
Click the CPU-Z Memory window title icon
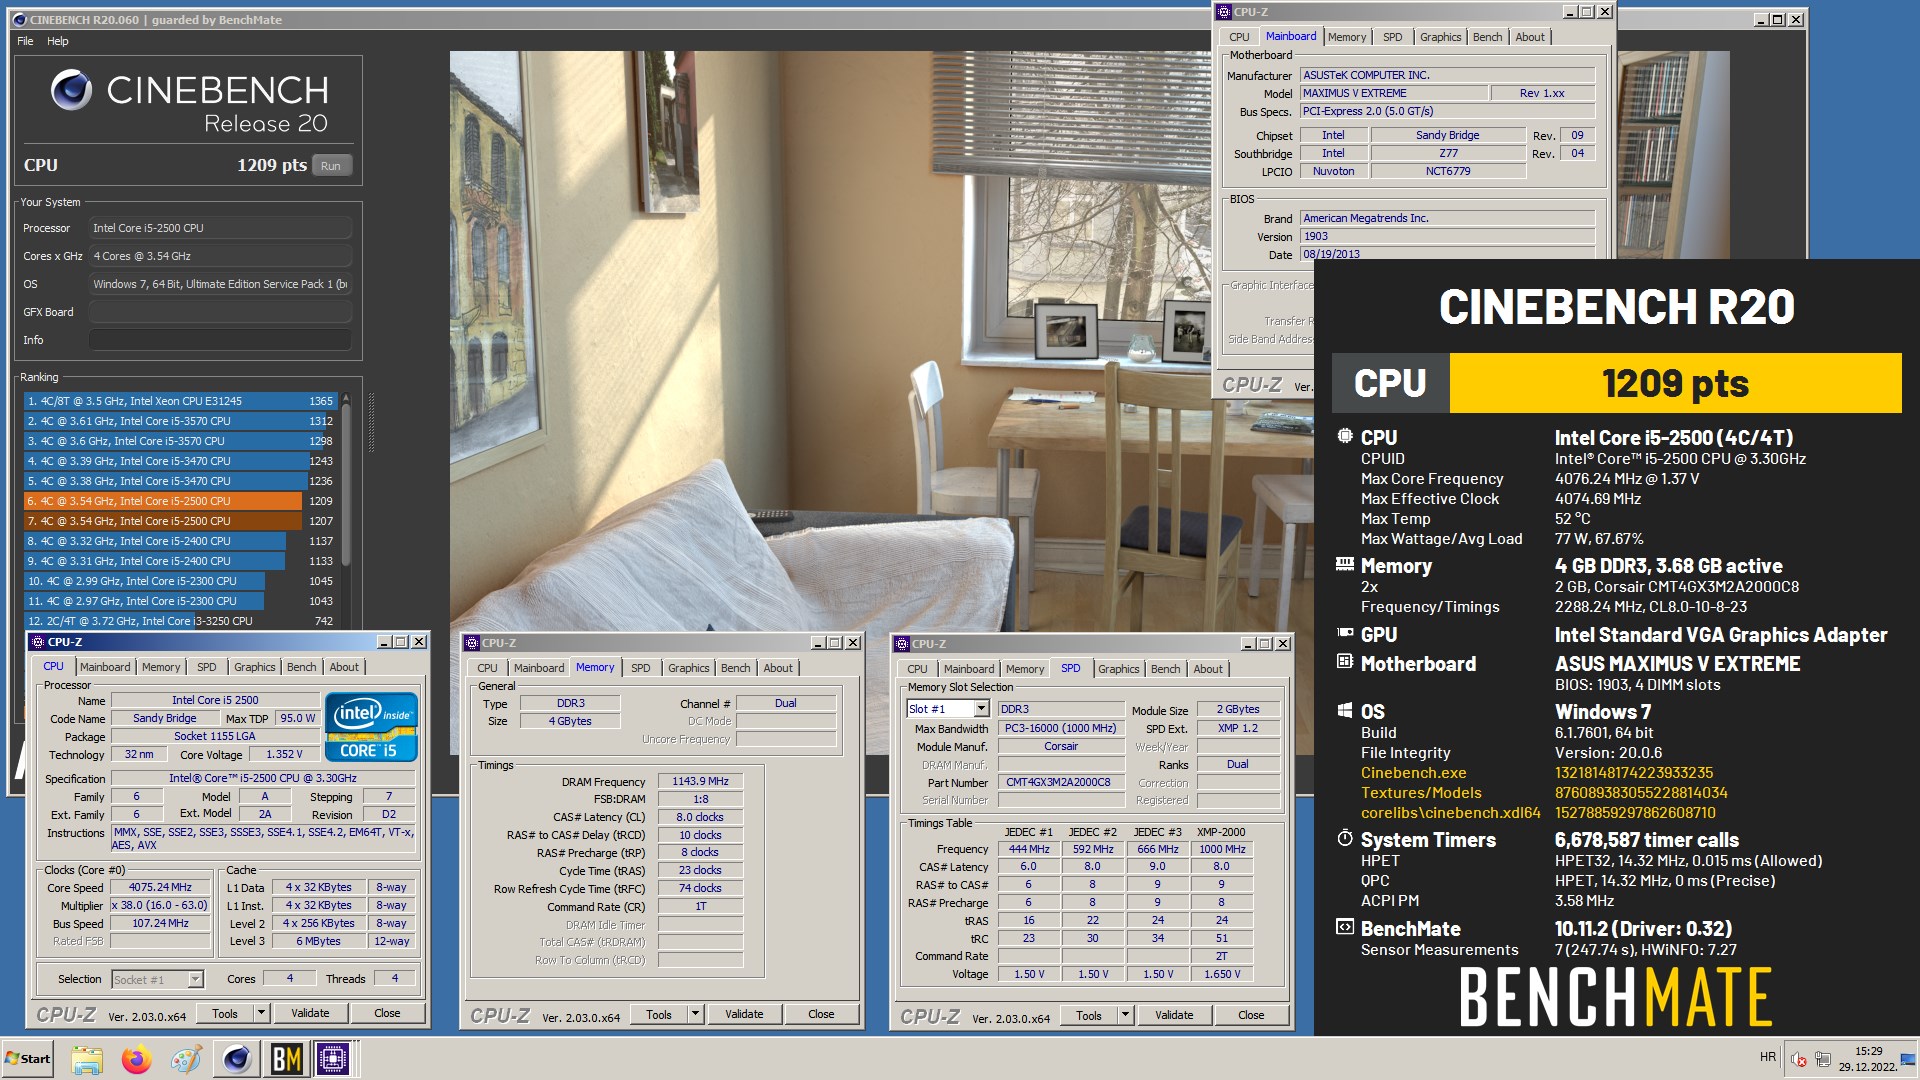(471, 643)
